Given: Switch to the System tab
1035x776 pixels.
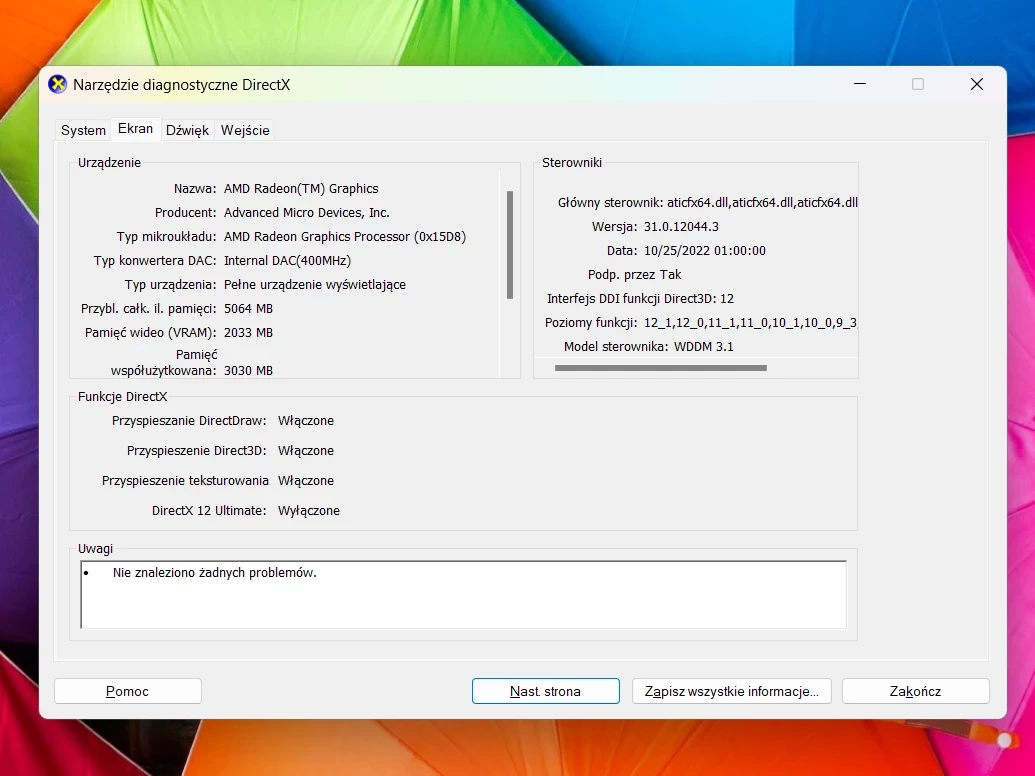Looking at the screenshot, I should (x=82, y=129).
